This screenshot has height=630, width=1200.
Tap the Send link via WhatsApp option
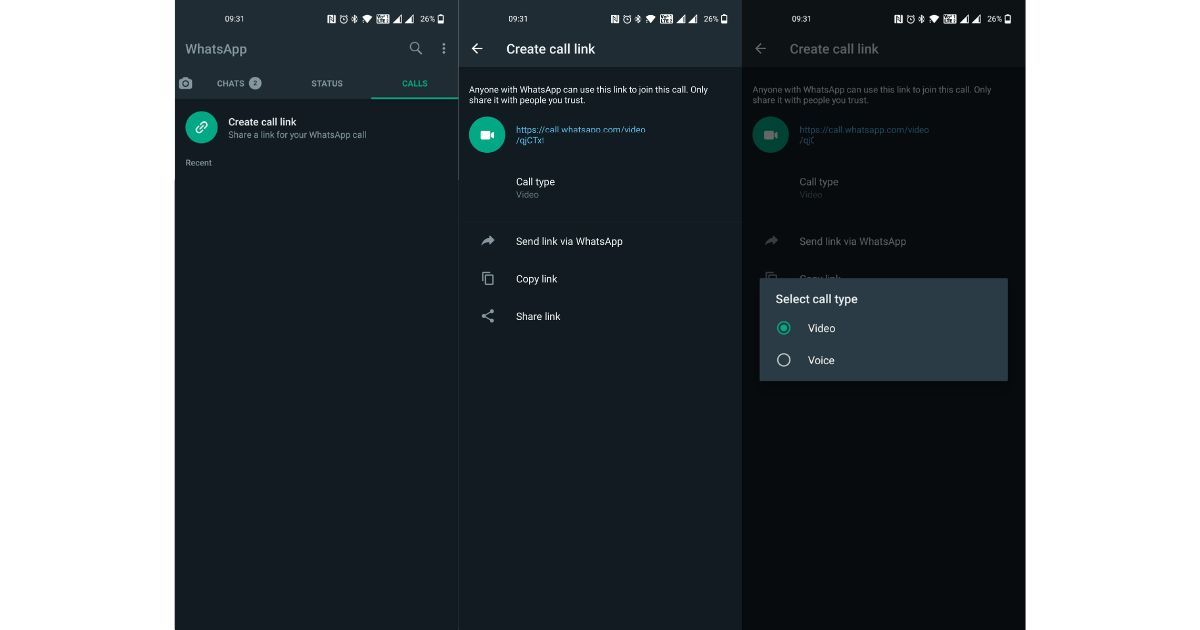pos(600,241)
